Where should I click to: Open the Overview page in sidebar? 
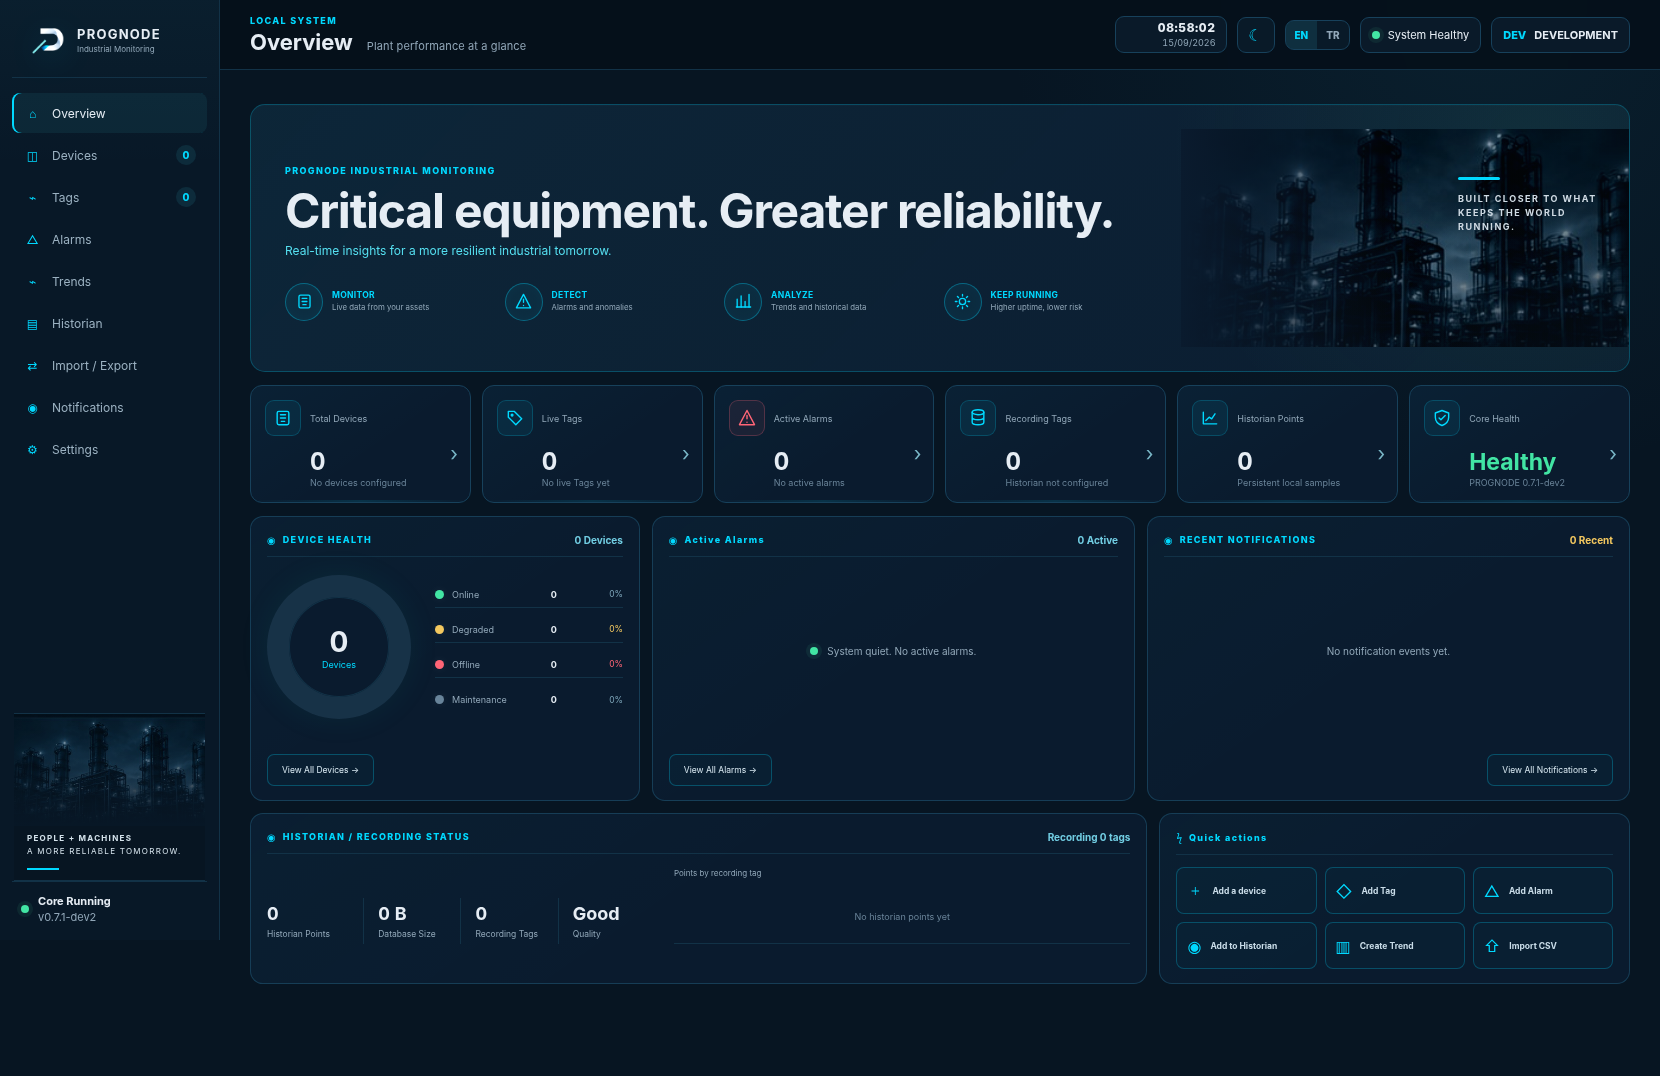(110, 113)
